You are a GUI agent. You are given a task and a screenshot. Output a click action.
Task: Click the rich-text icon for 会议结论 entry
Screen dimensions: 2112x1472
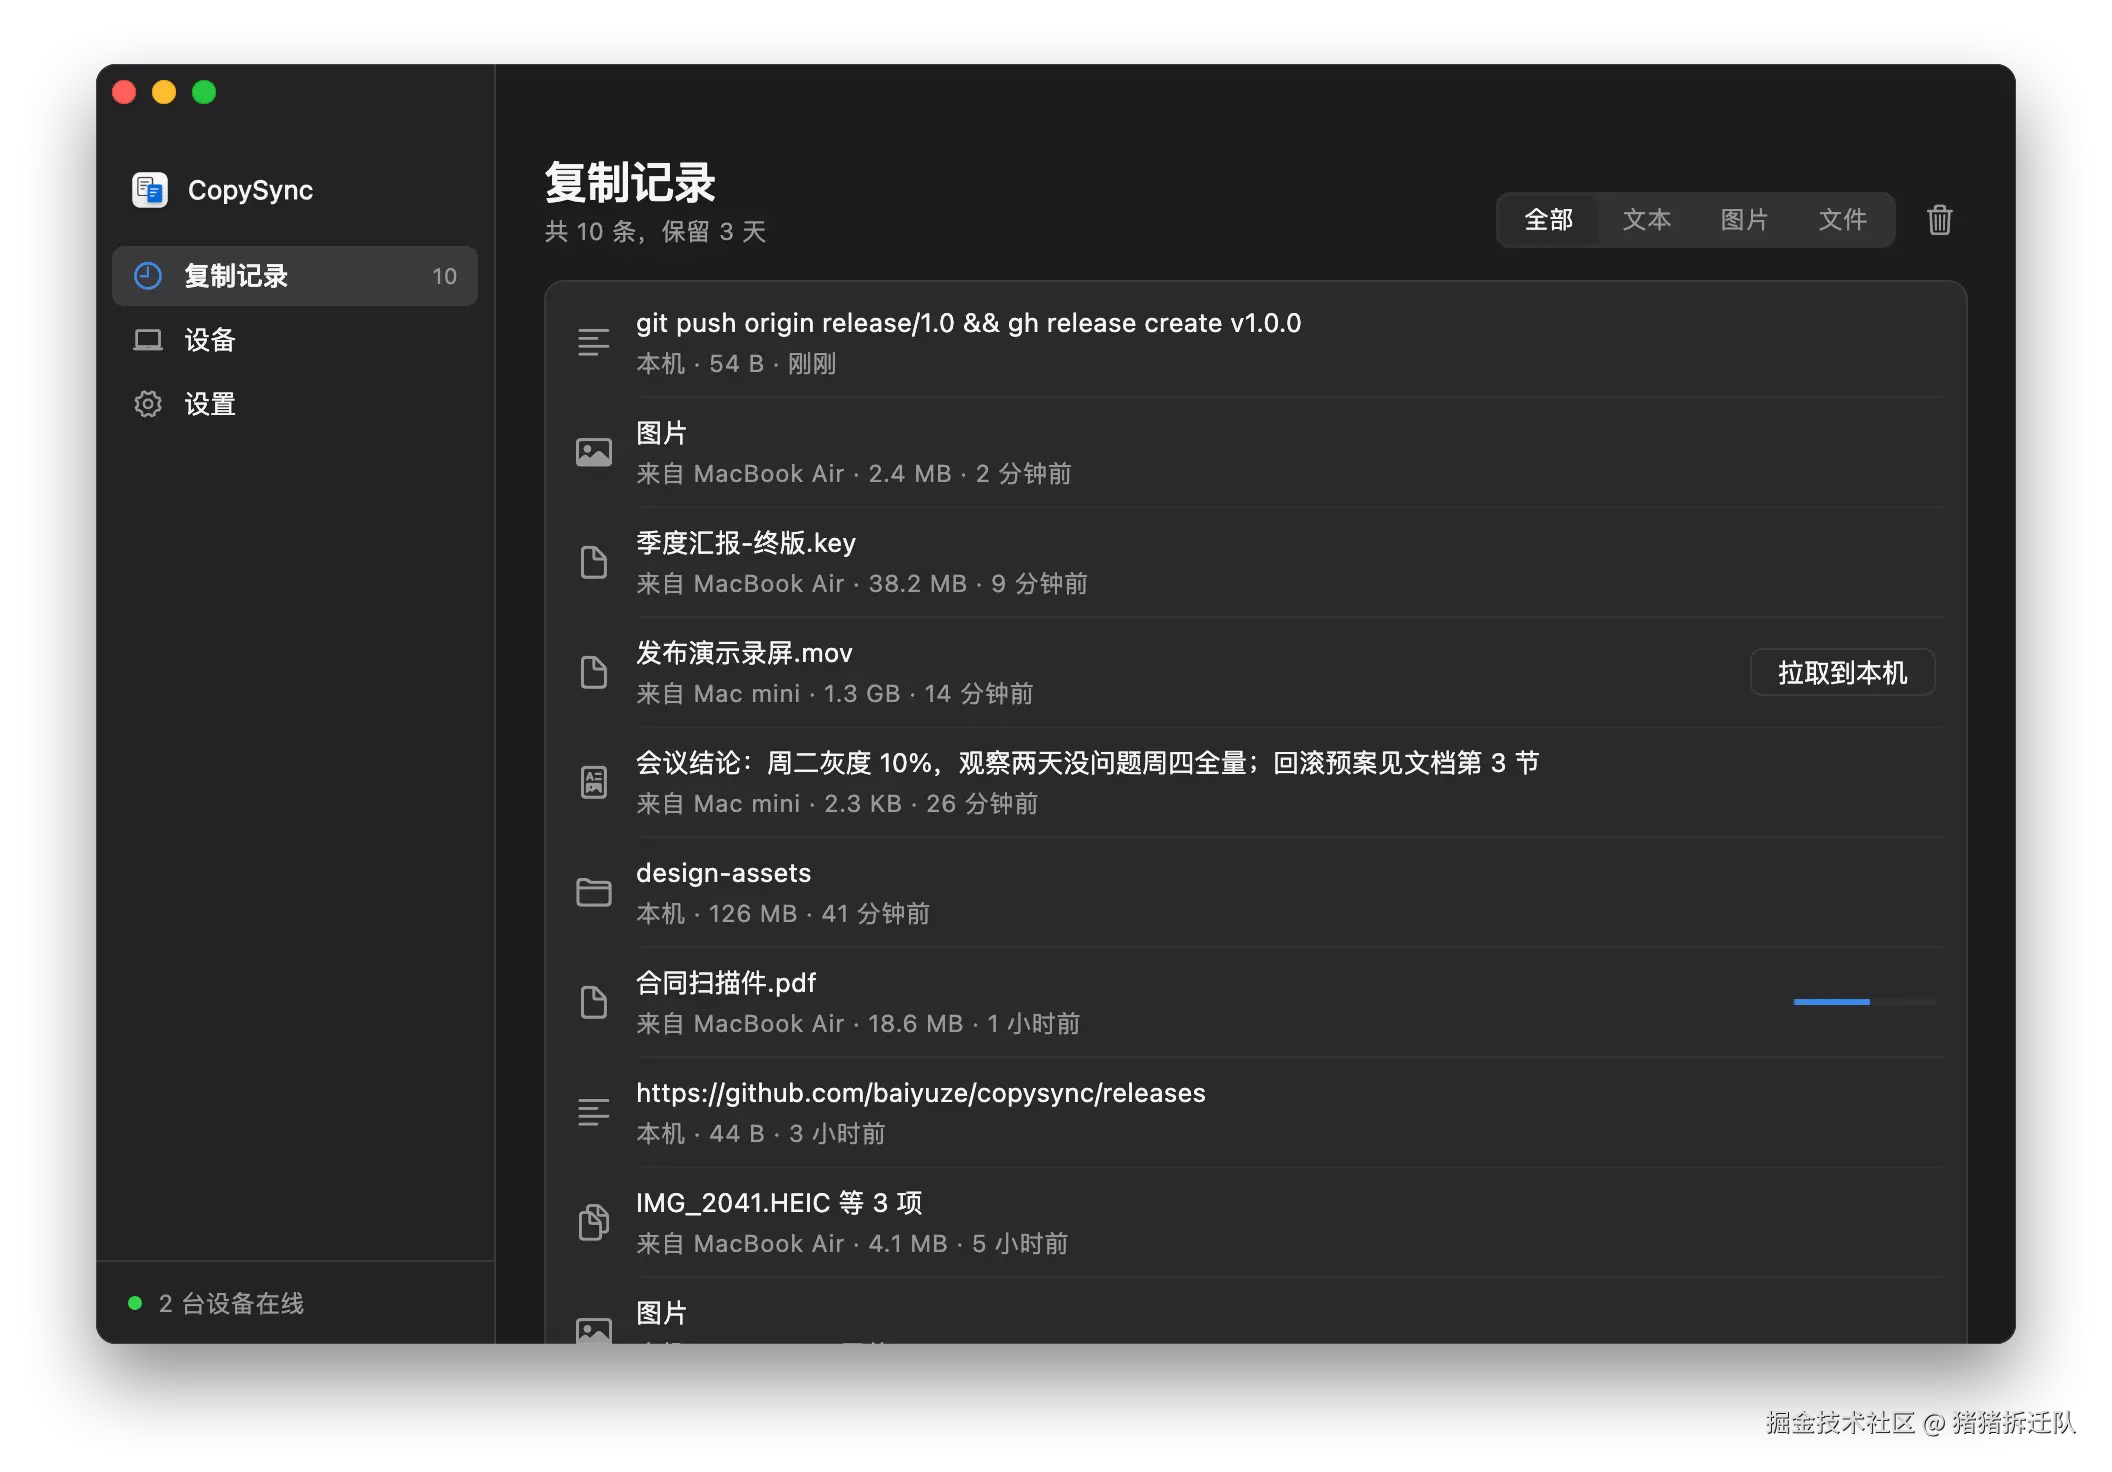(593, 782)
